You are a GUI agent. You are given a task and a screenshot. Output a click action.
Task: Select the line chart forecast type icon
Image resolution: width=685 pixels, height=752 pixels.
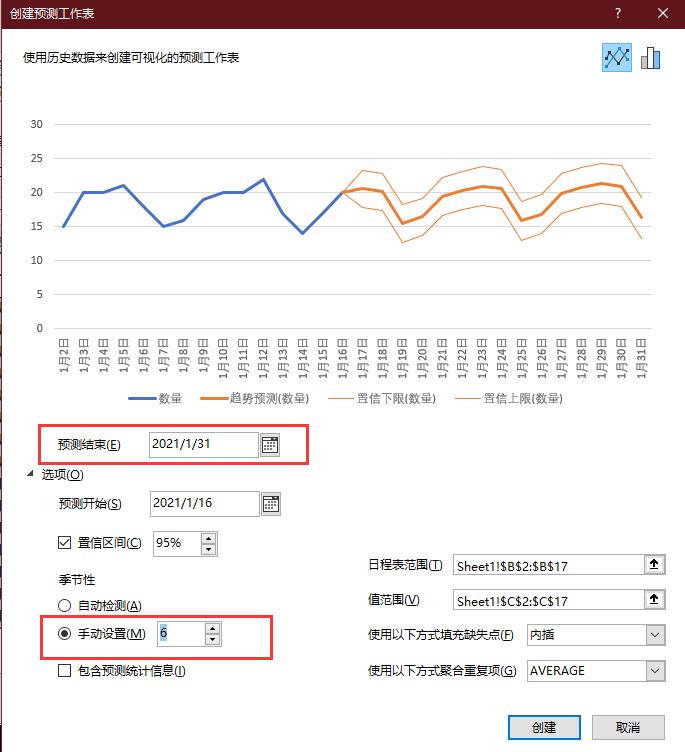point(616,58)
